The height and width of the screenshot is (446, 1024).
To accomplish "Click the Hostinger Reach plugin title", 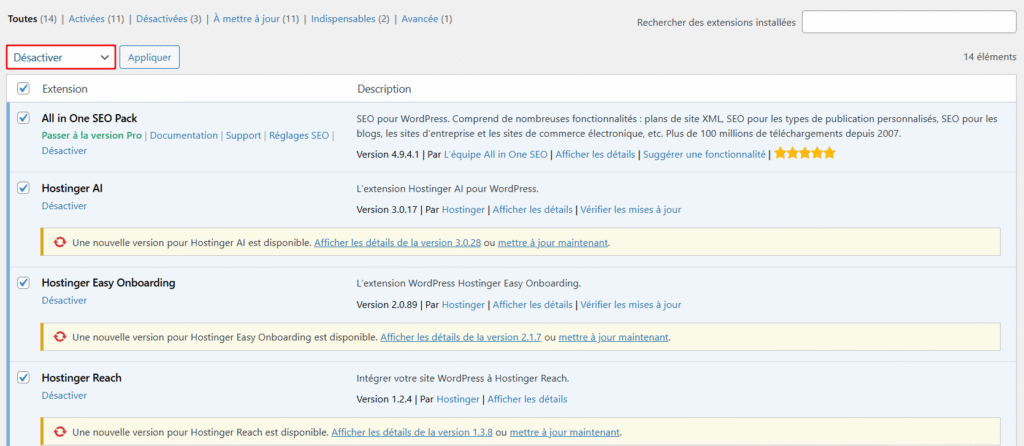I will [82, 377].
